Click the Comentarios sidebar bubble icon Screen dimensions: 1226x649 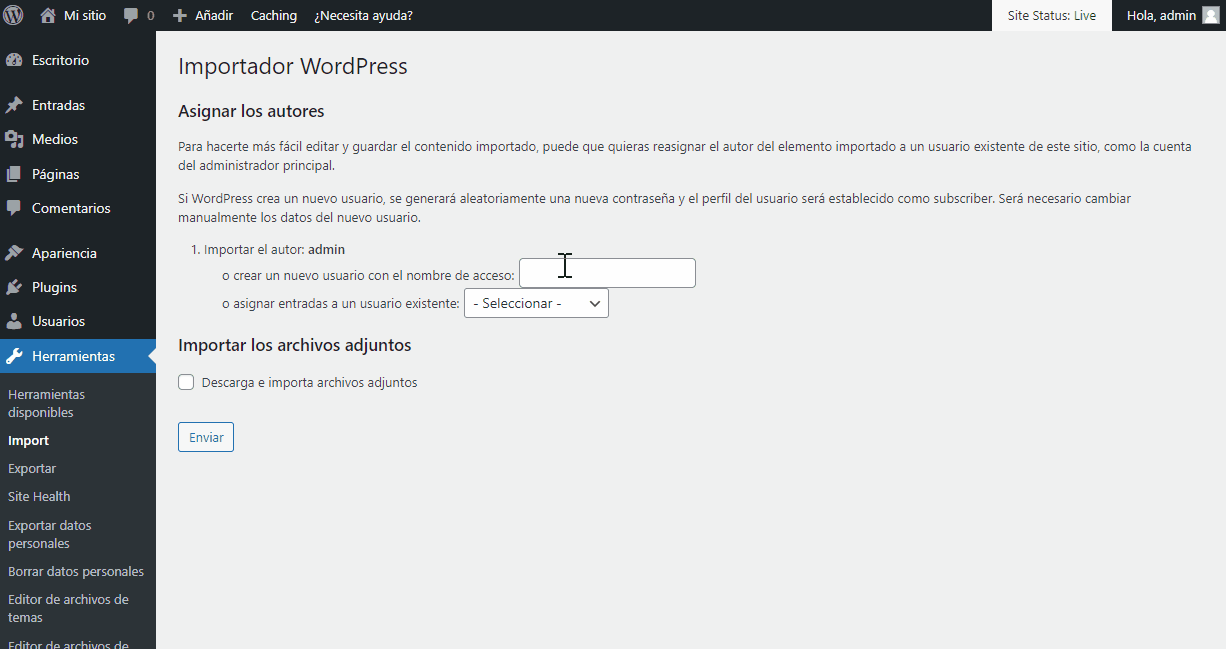[x=14, y=208]
